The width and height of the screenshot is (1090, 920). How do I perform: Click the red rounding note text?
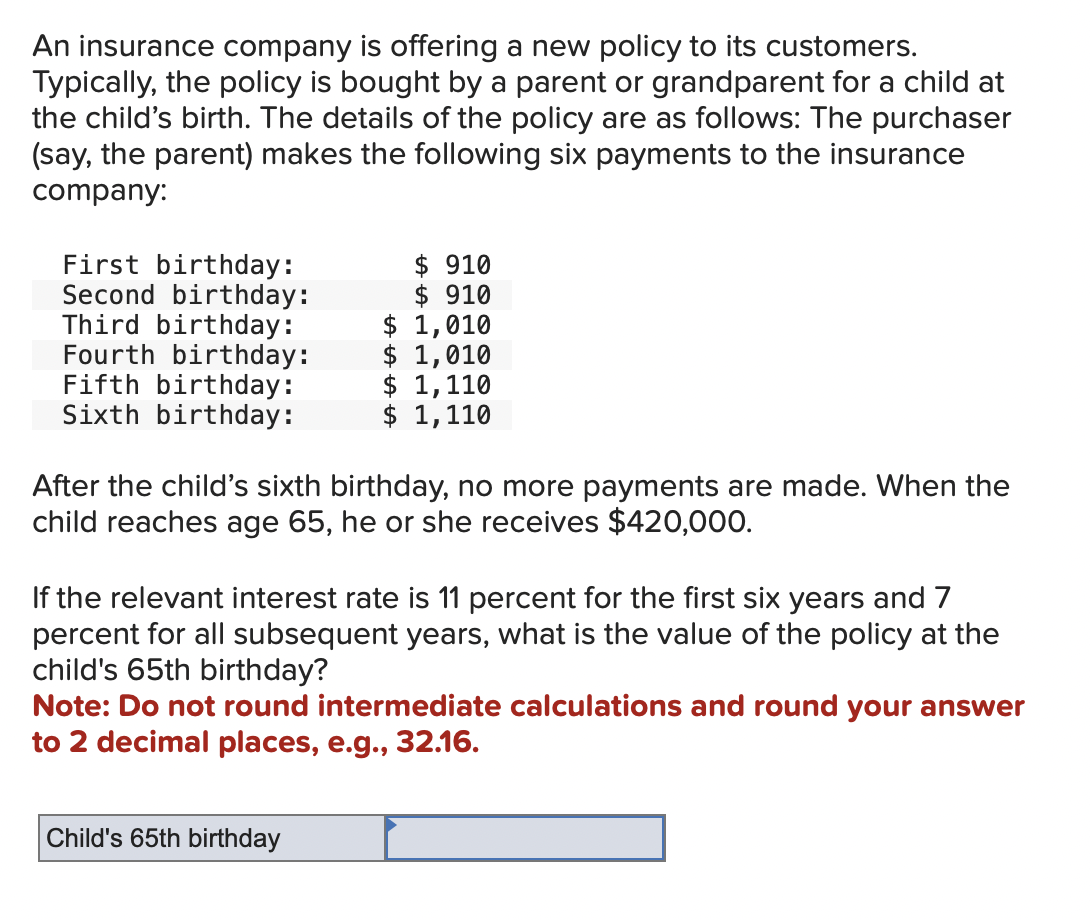(x=528, y=724)
